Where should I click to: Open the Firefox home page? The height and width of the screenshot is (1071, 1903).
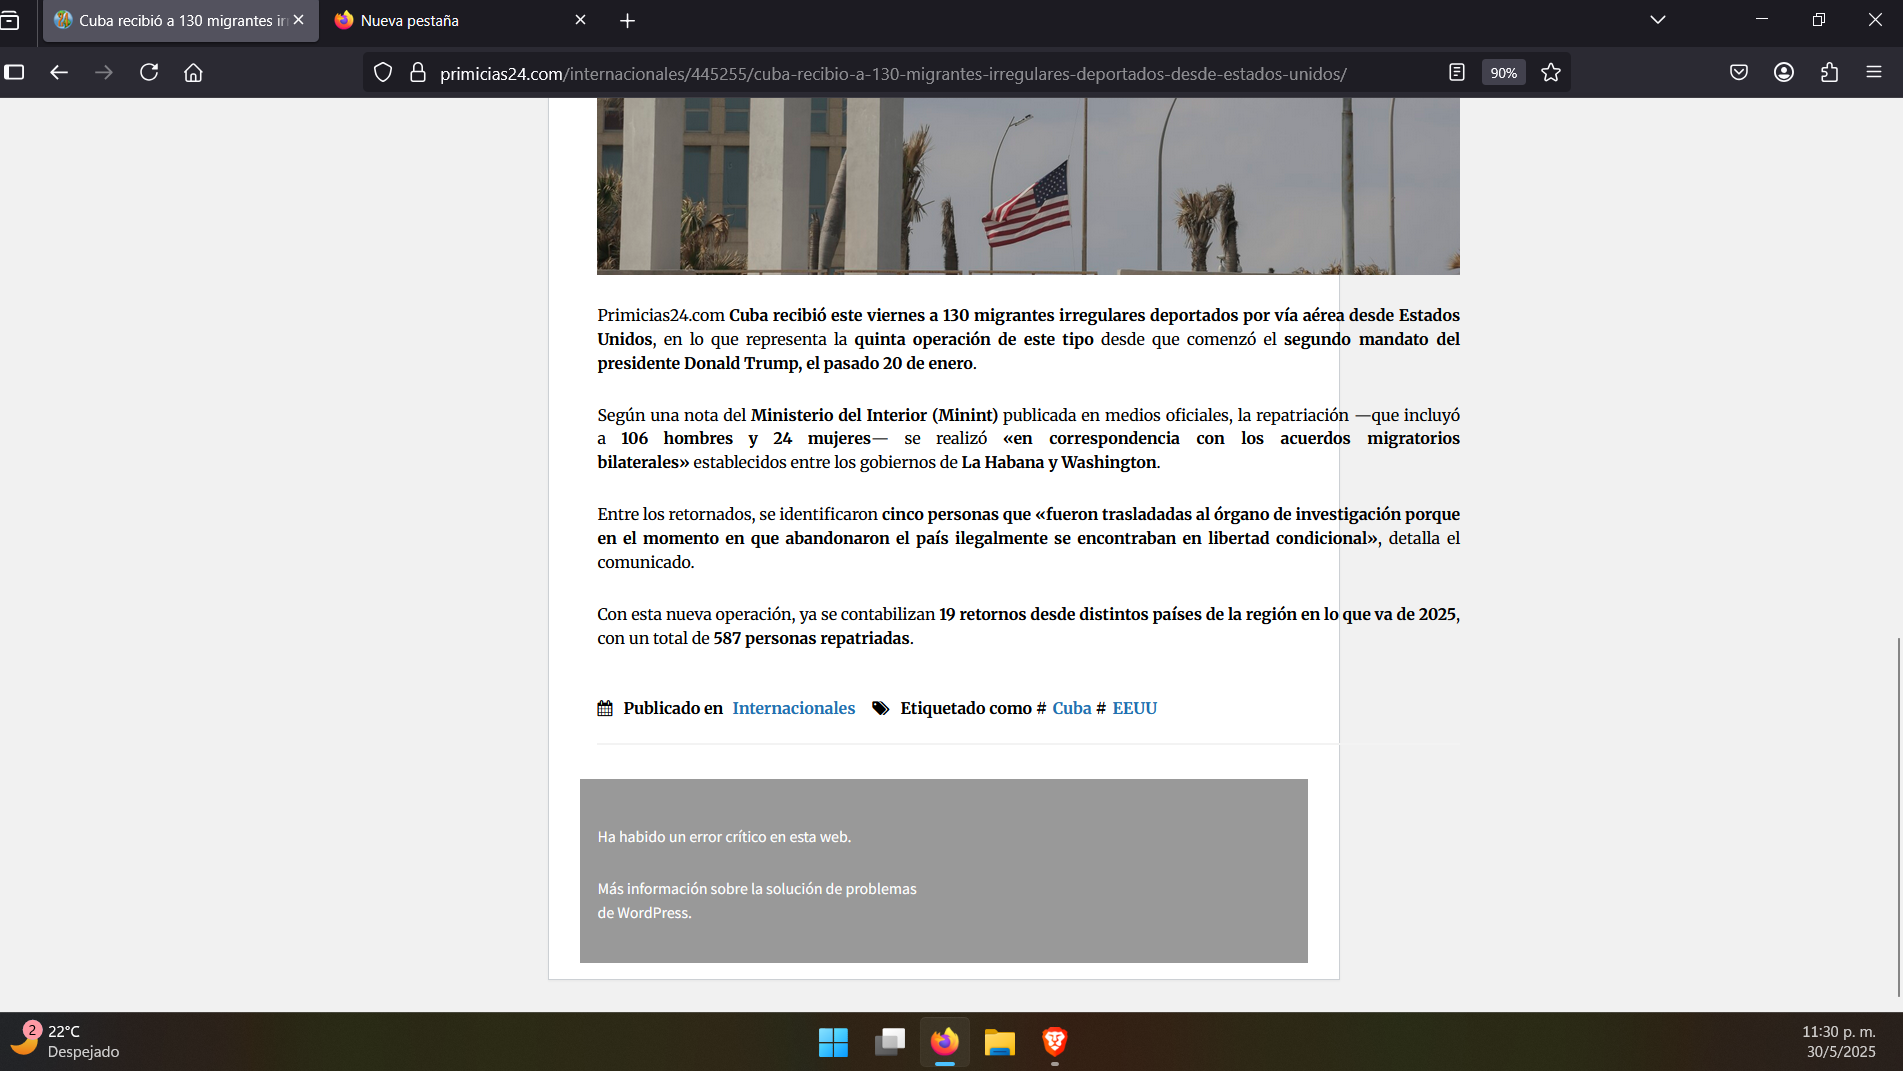[194, 72]
